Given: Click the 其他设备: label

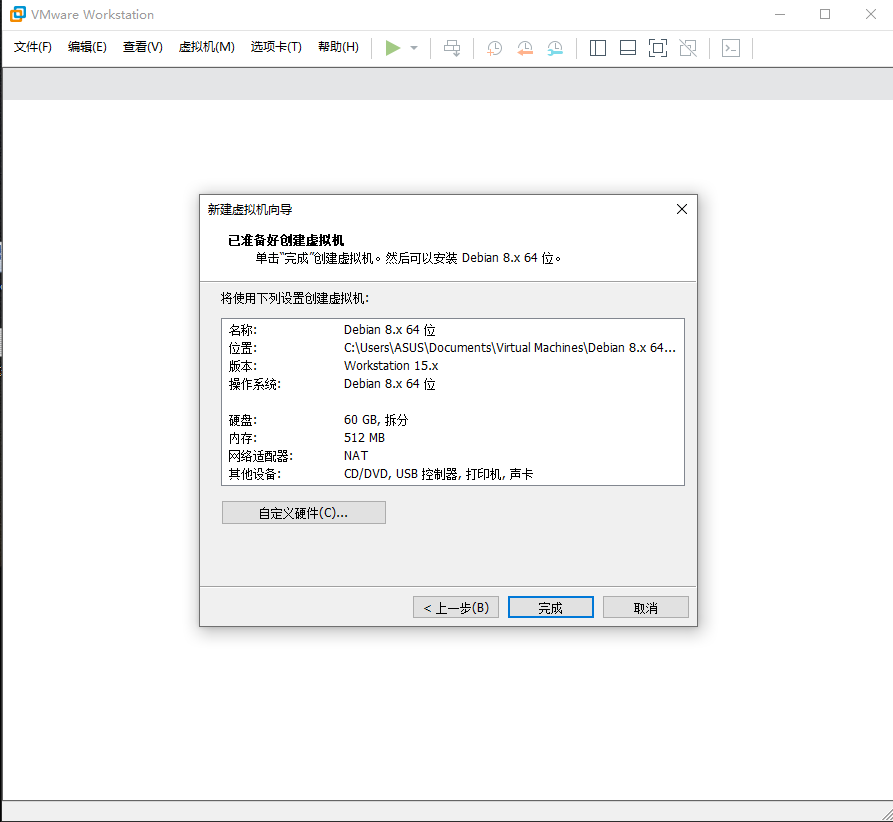Looking at the screenshot, I should pos(255,474).
